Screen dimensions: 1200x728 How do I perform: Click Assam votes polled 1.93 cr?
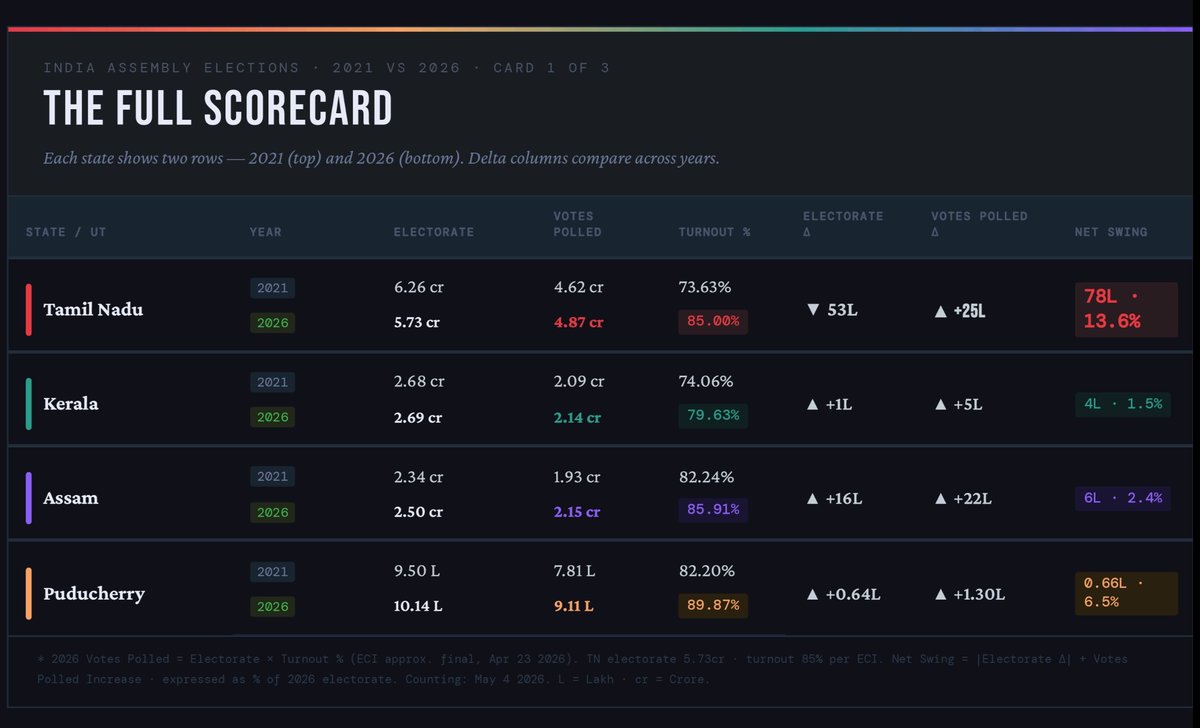click(577, 476)
